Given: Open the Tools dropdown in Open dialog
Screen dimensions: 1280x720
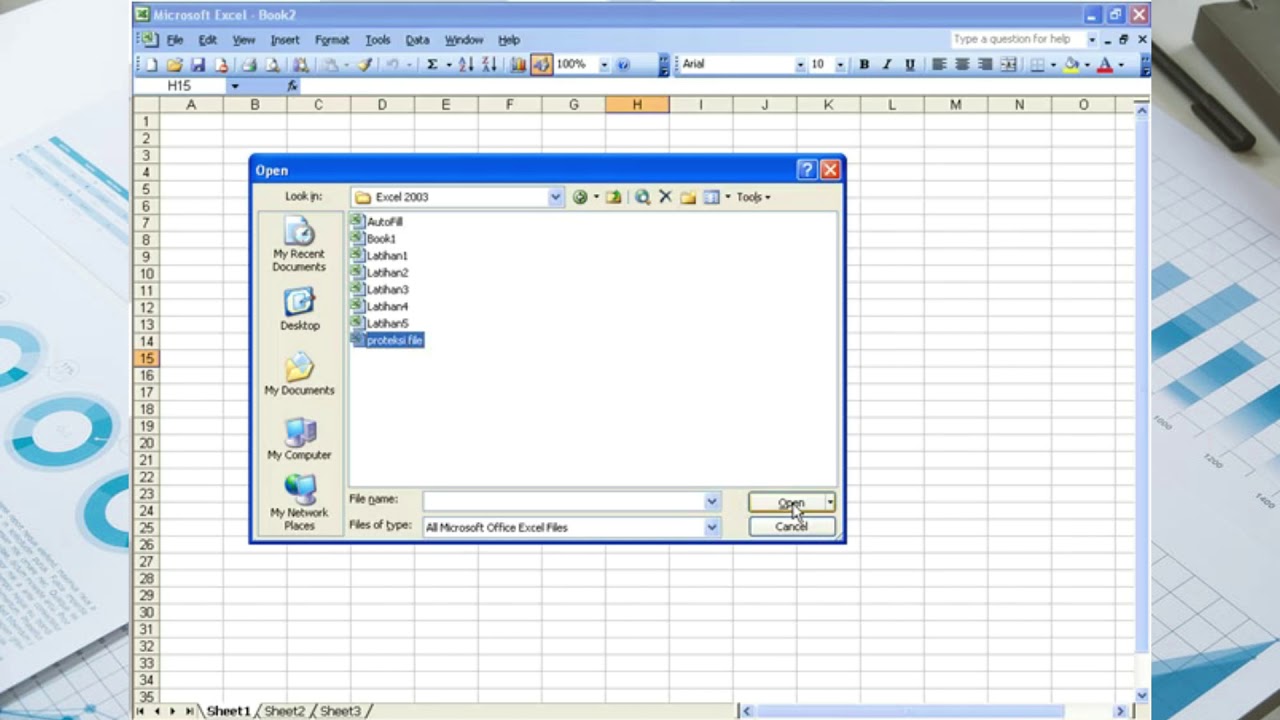Looking at the screenshot, I should tap(753, 197).
